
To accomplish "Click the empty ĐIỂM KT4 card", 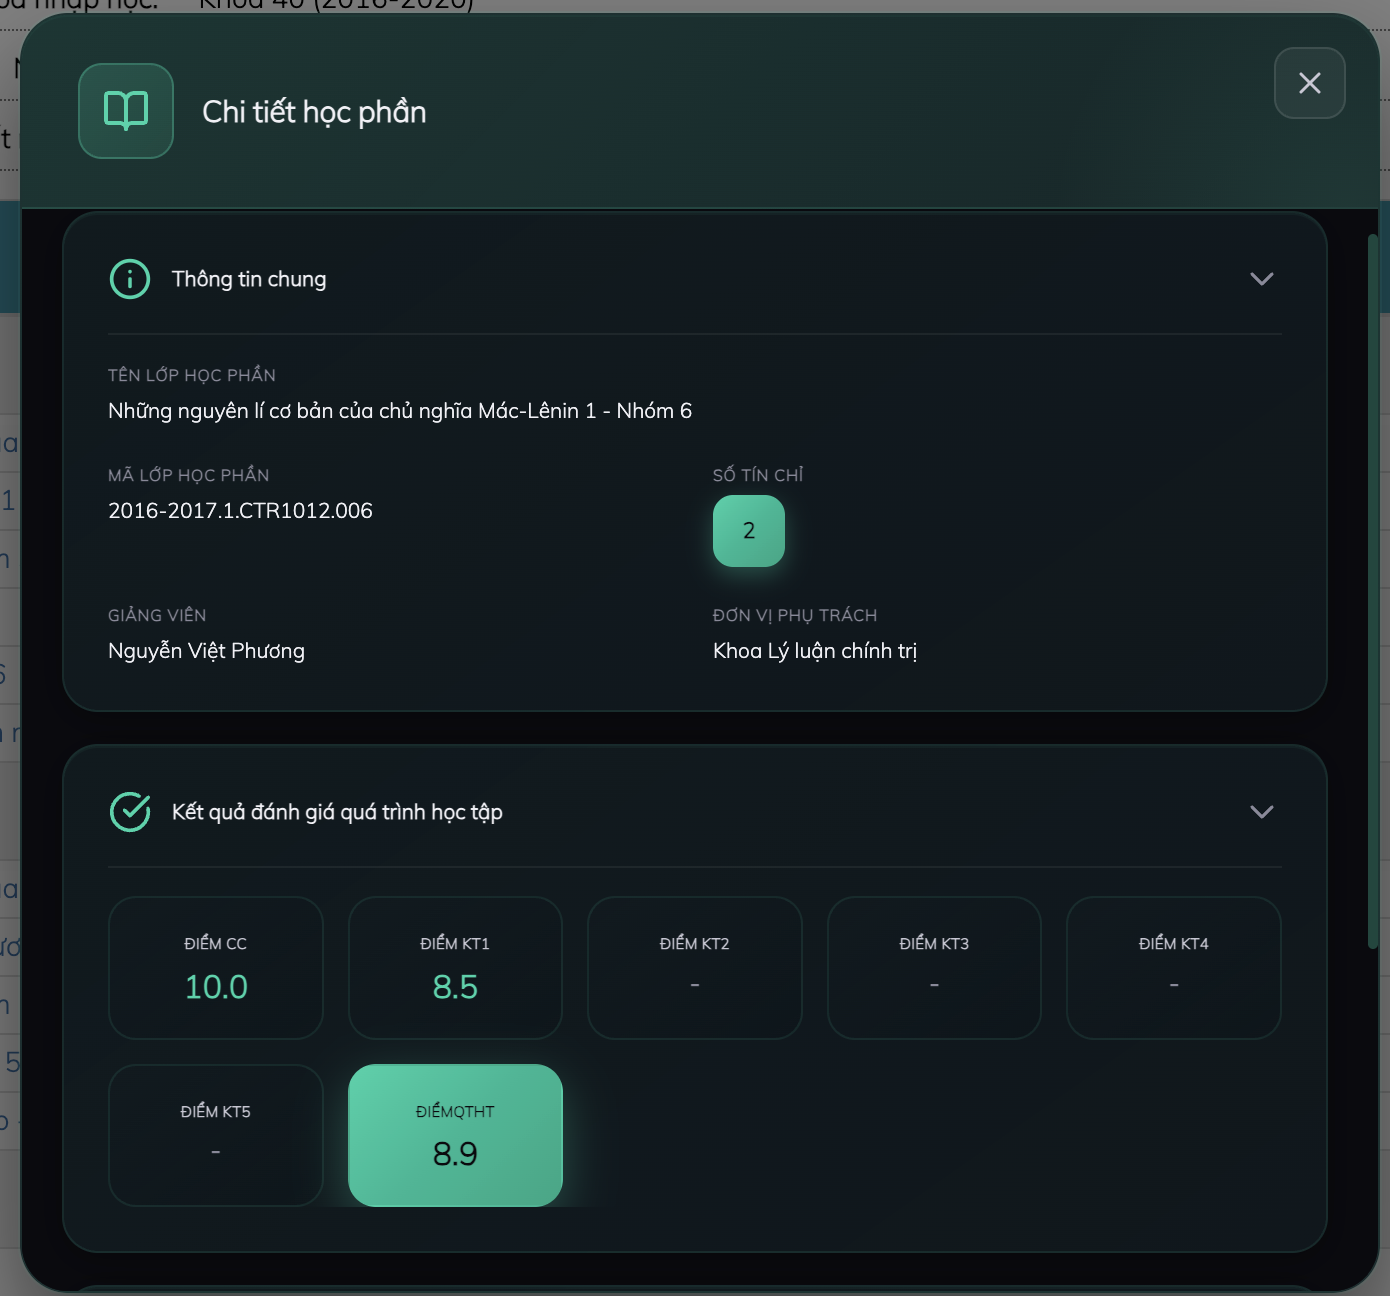I will (1174, 968).
